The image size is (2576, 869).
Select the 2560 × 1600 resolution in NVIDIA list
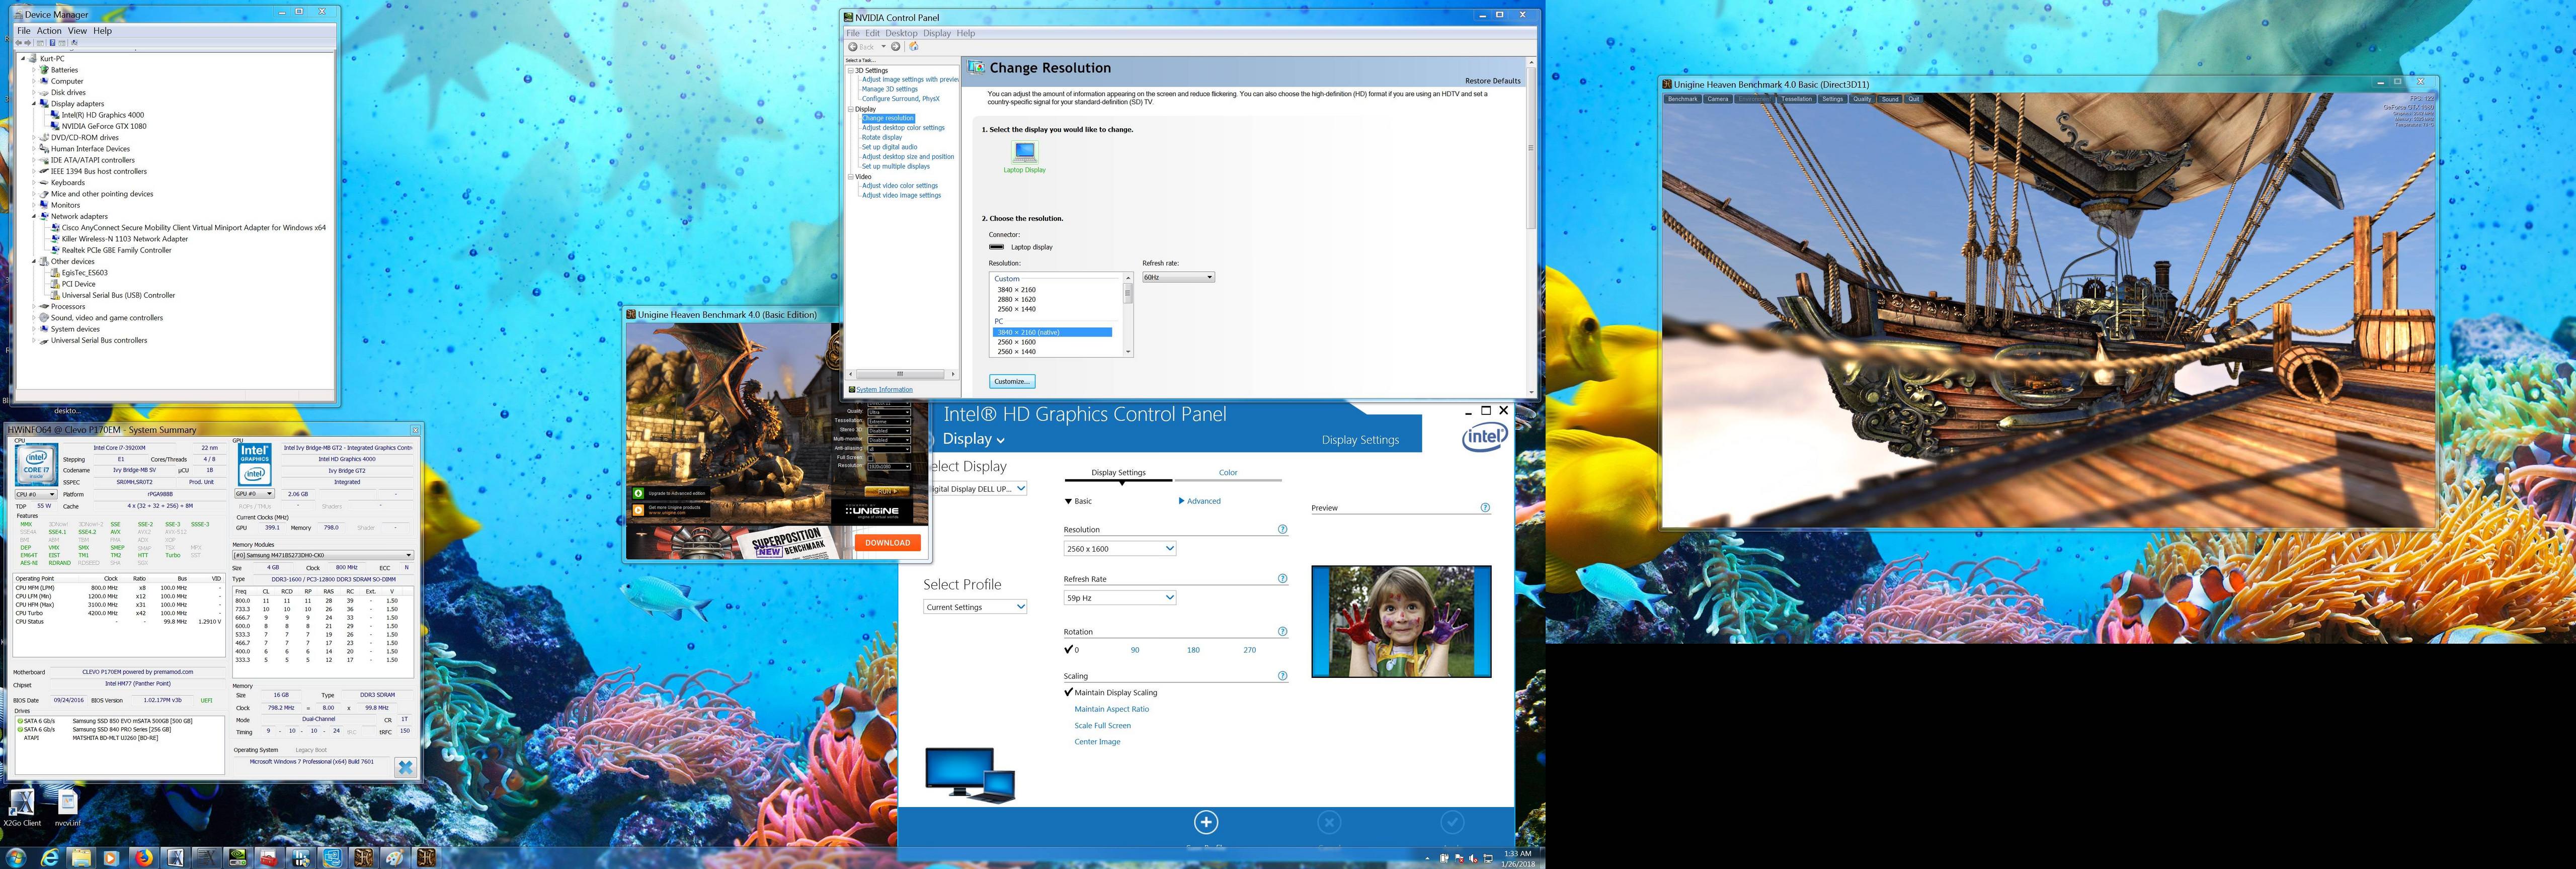pyautogui.click(x=1017, y=342)
